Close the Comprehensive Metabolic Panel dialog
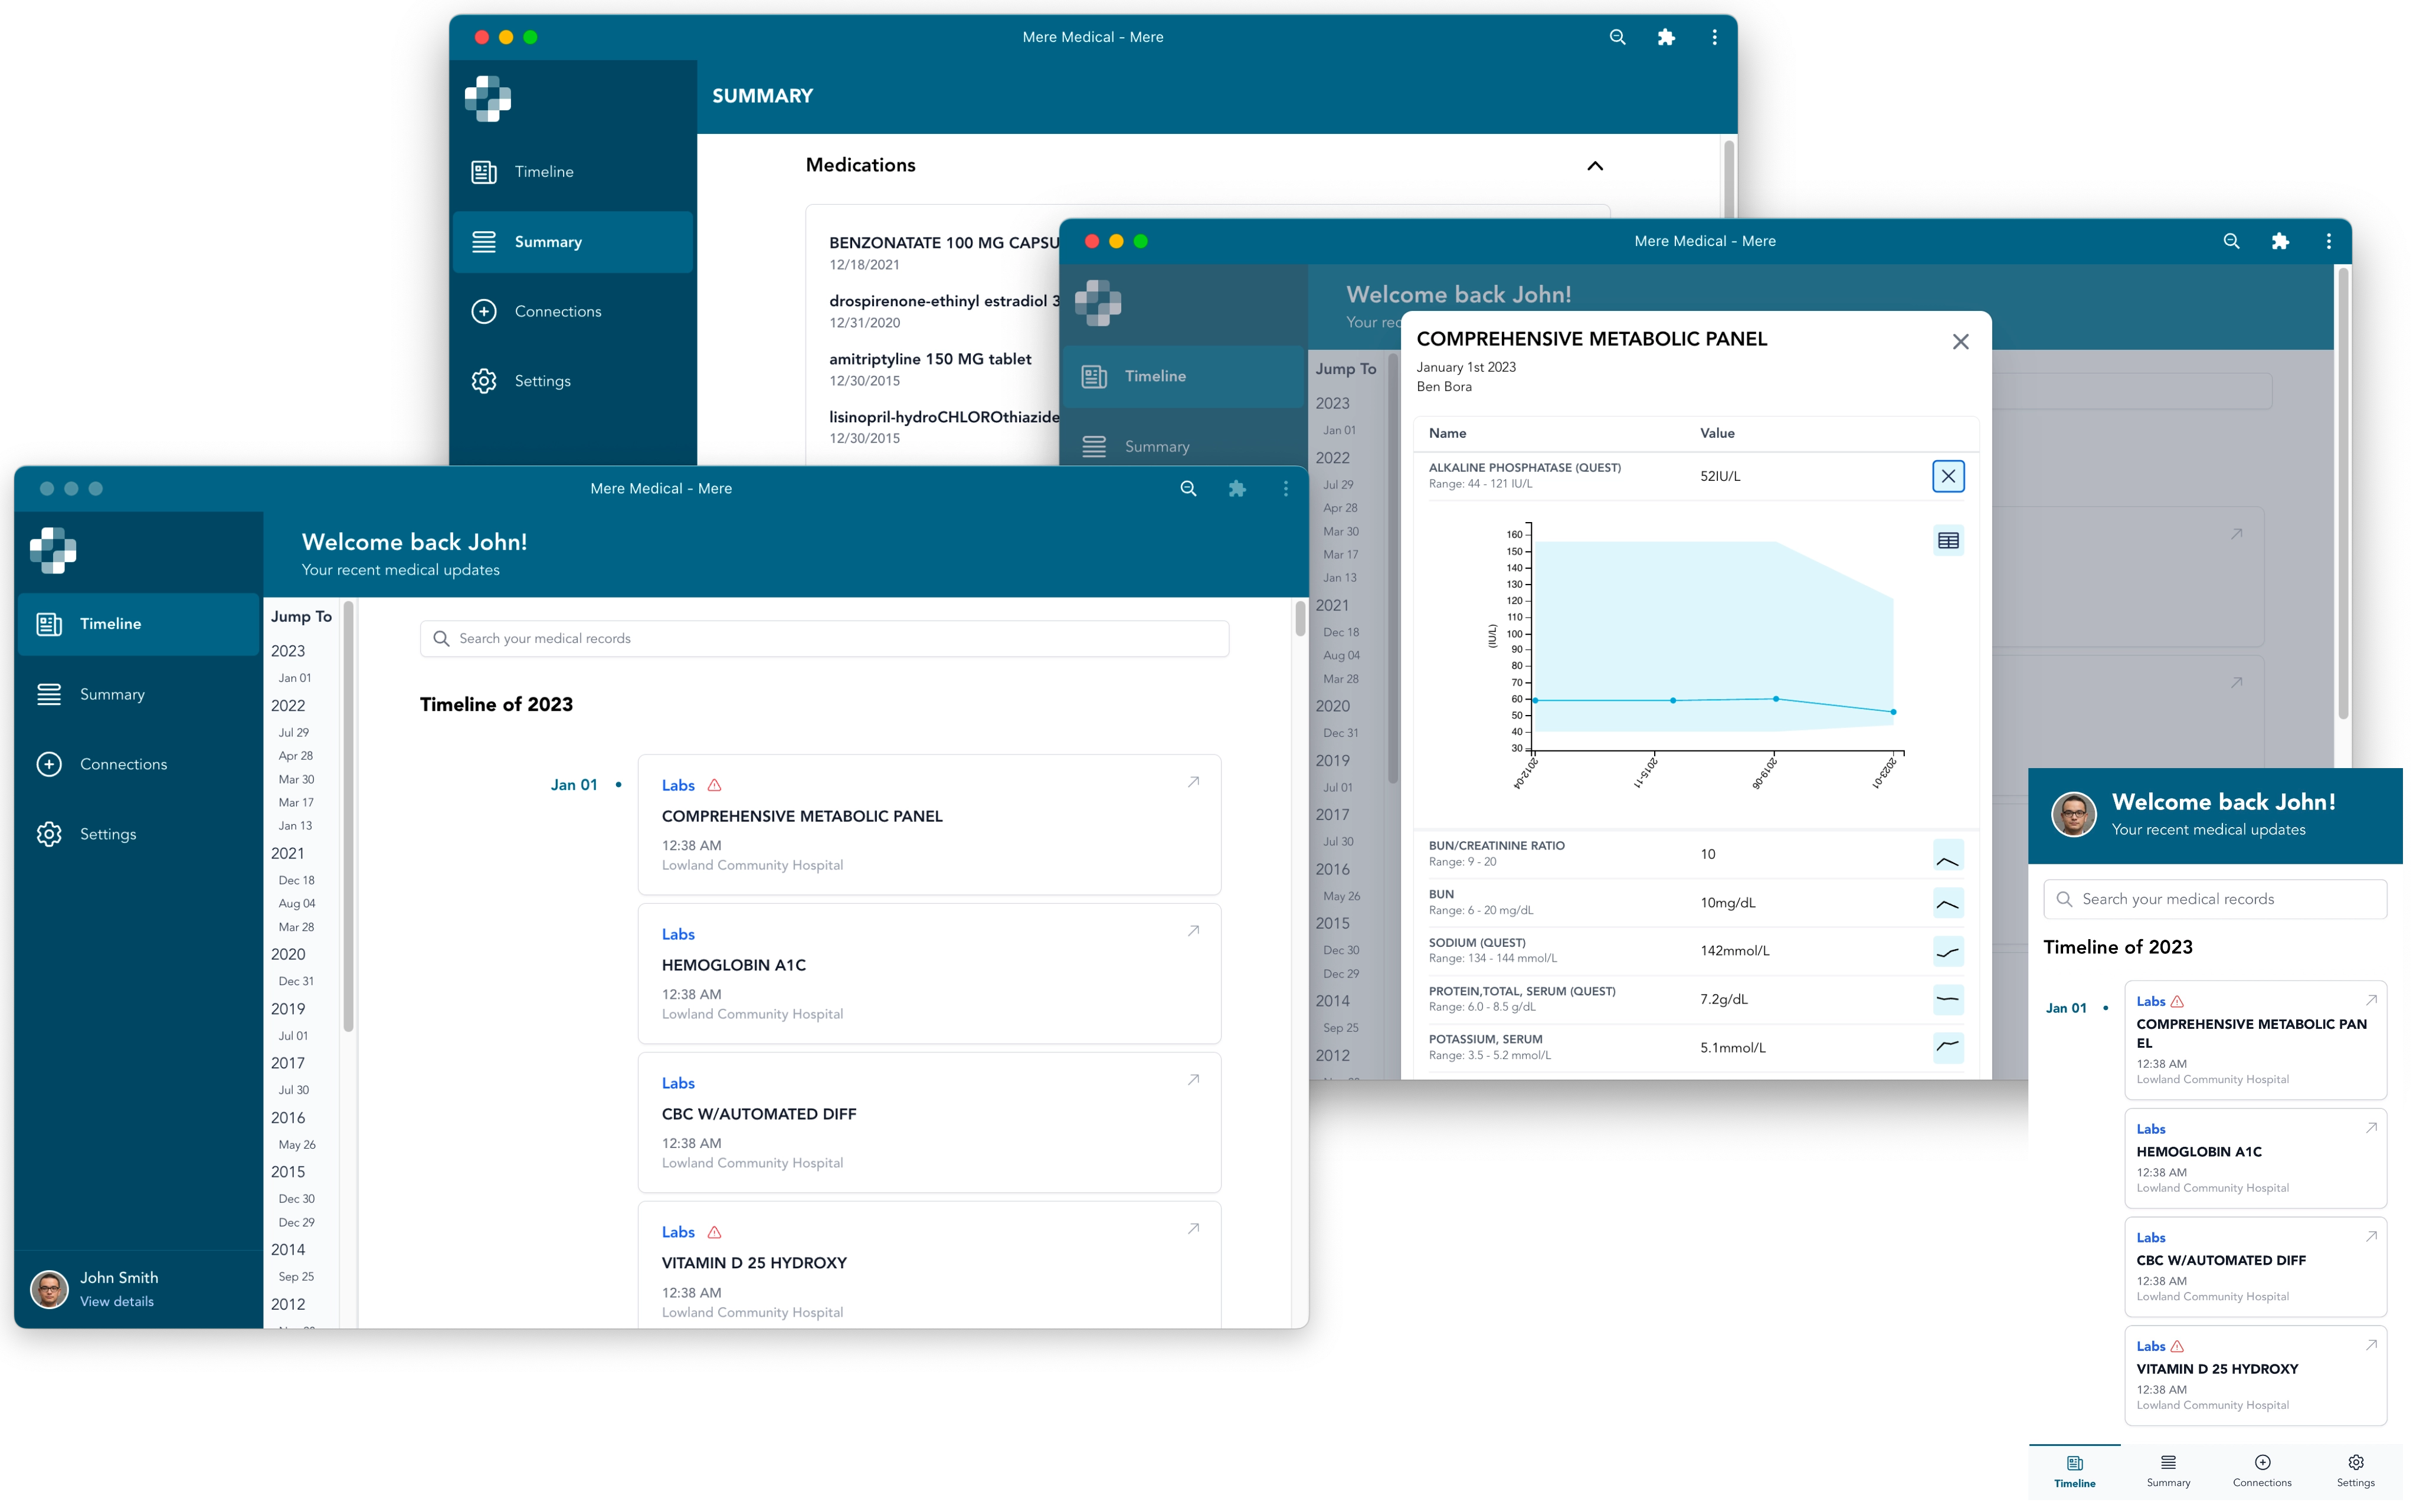 pyautogui.click(x=1960, y=342)
